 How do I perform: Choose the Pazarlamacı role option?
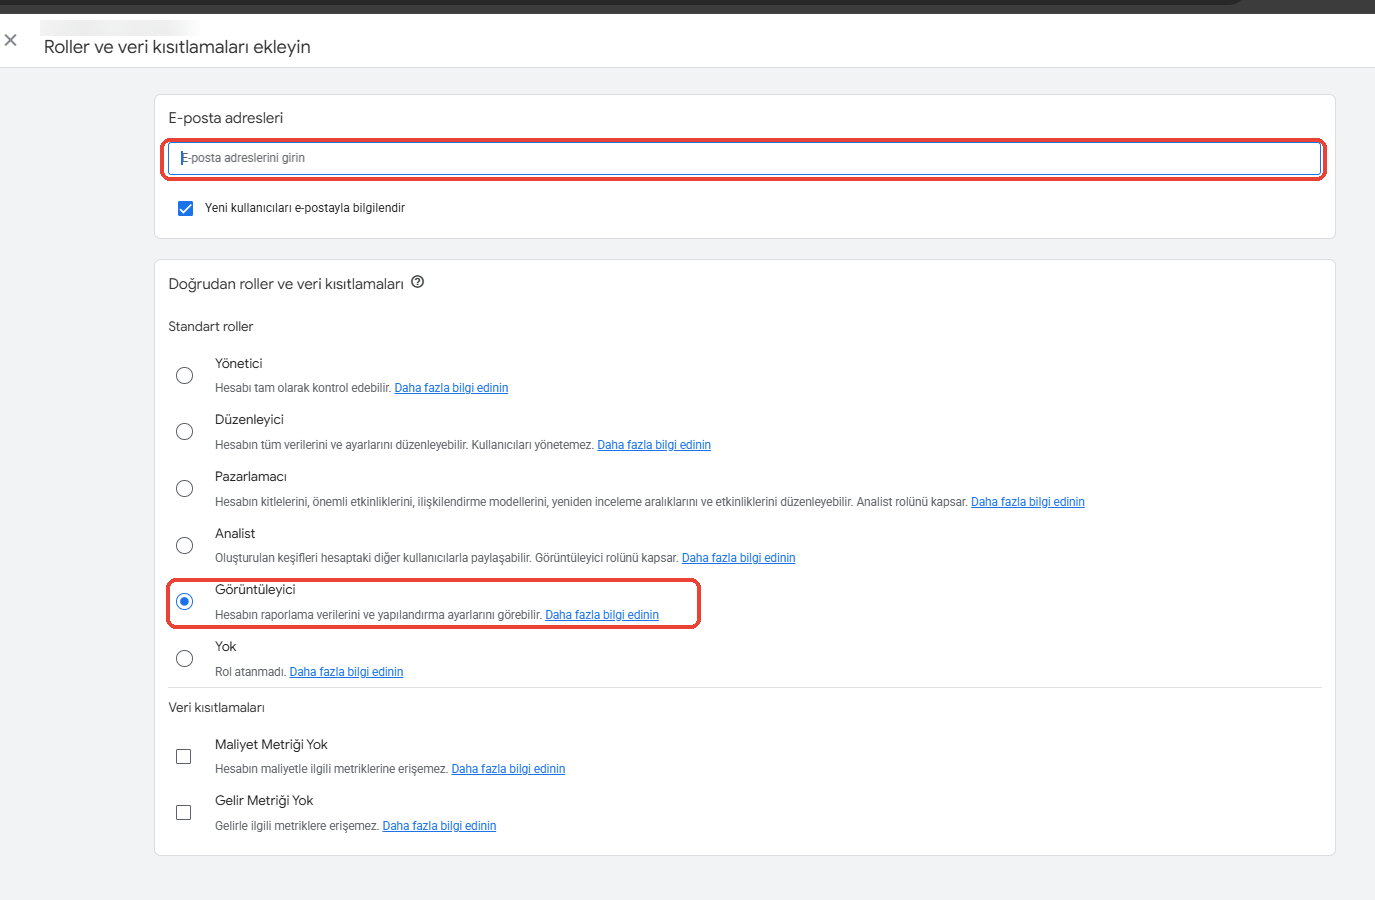(x=185, y=488)
